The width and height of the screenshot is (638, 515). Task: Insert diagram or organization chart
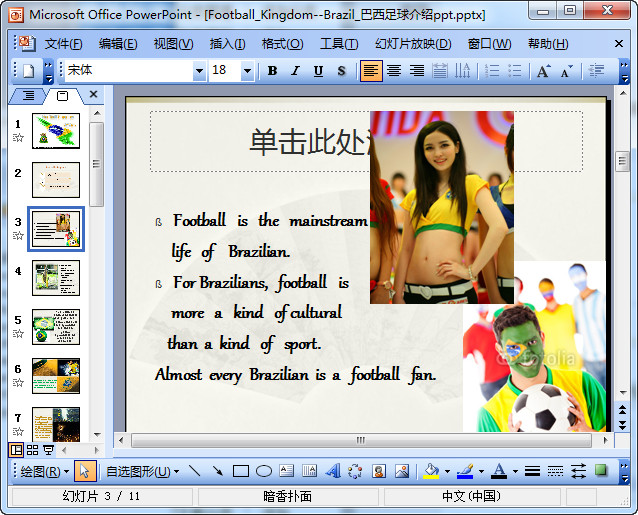[355, 471]
